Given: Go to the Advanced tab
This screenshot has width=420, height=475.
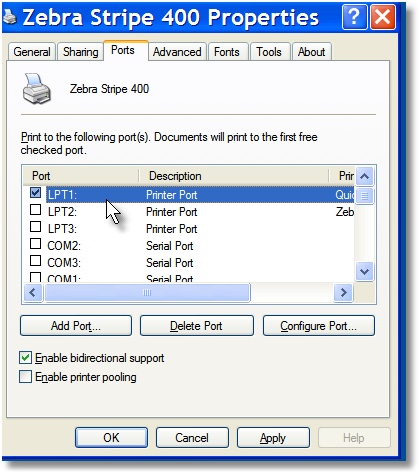Looking at the screenshot, I should click(177, 52).
